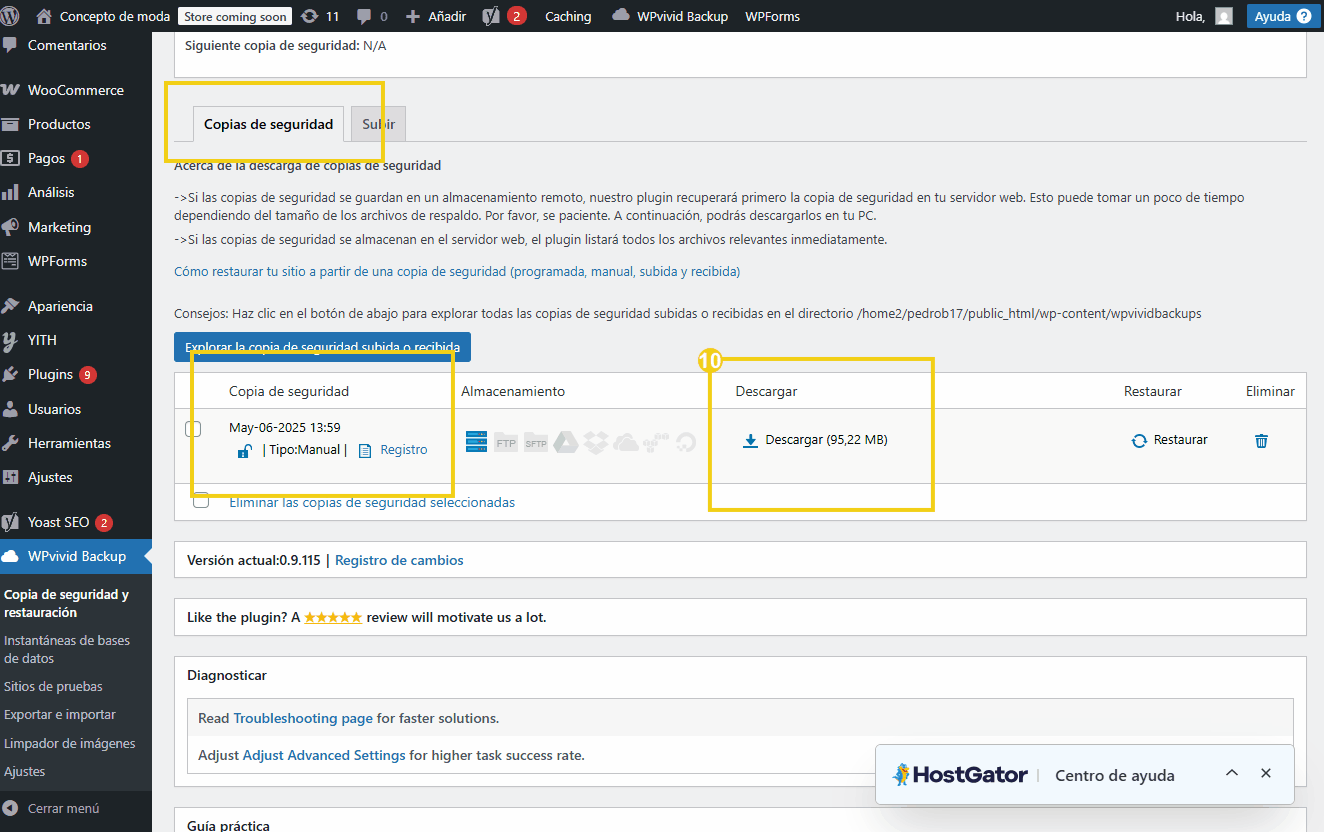Open Comentarios in the sidebar
This screenshot has height=832, width=1324.
pyautogui.click(x=67, y=45)
